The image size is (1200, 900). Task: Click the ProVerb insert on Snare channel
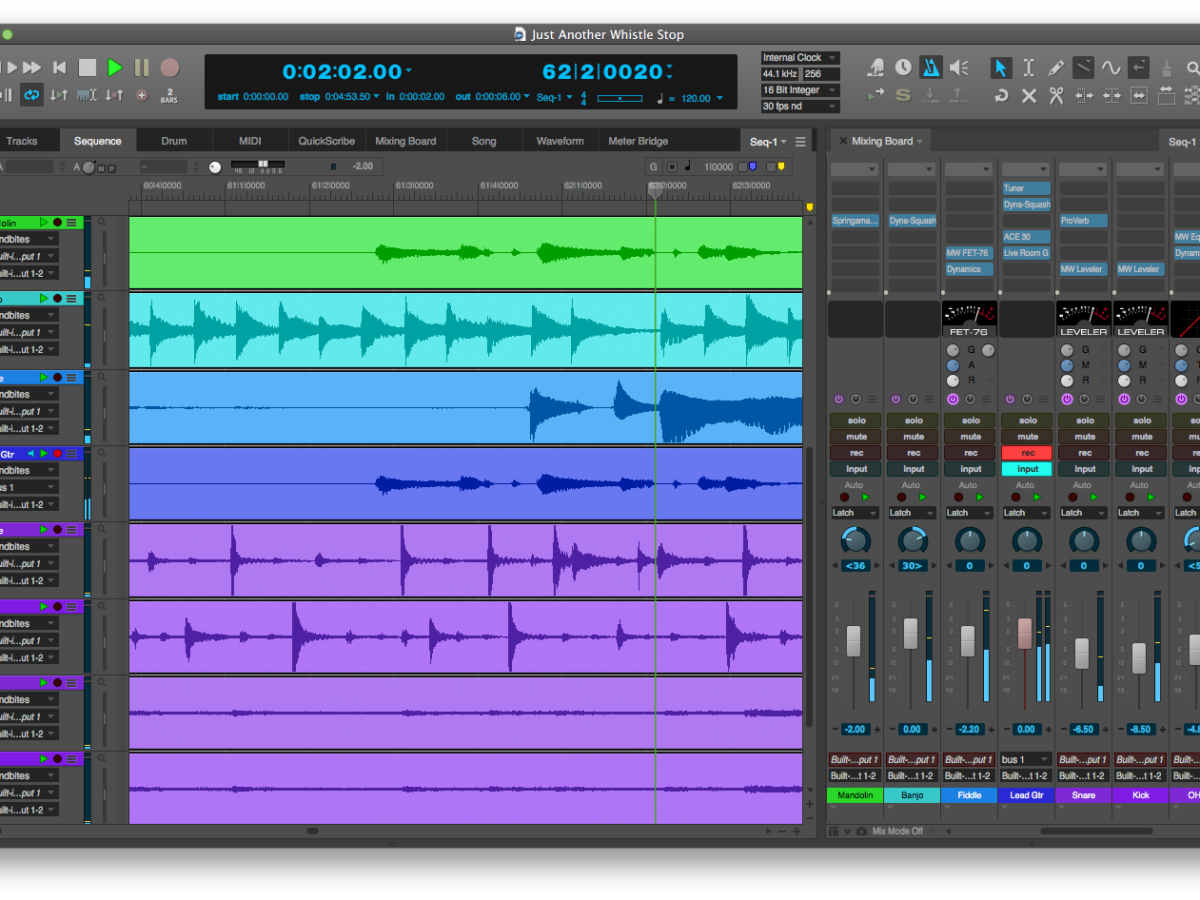click(x=1084, y=221)
